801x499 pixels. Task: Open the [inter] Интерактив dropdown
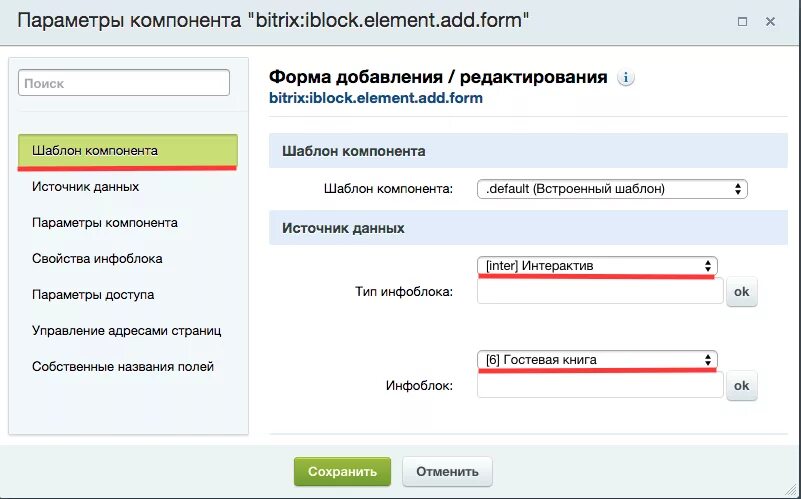597,266
